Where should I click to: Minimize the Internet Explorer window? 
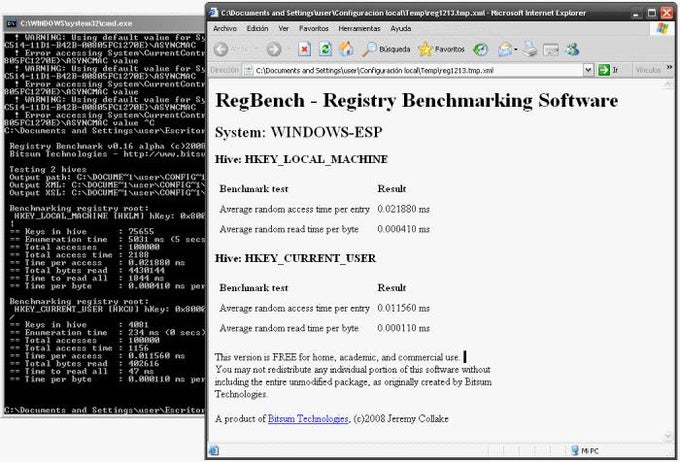[x=636, y=13]
